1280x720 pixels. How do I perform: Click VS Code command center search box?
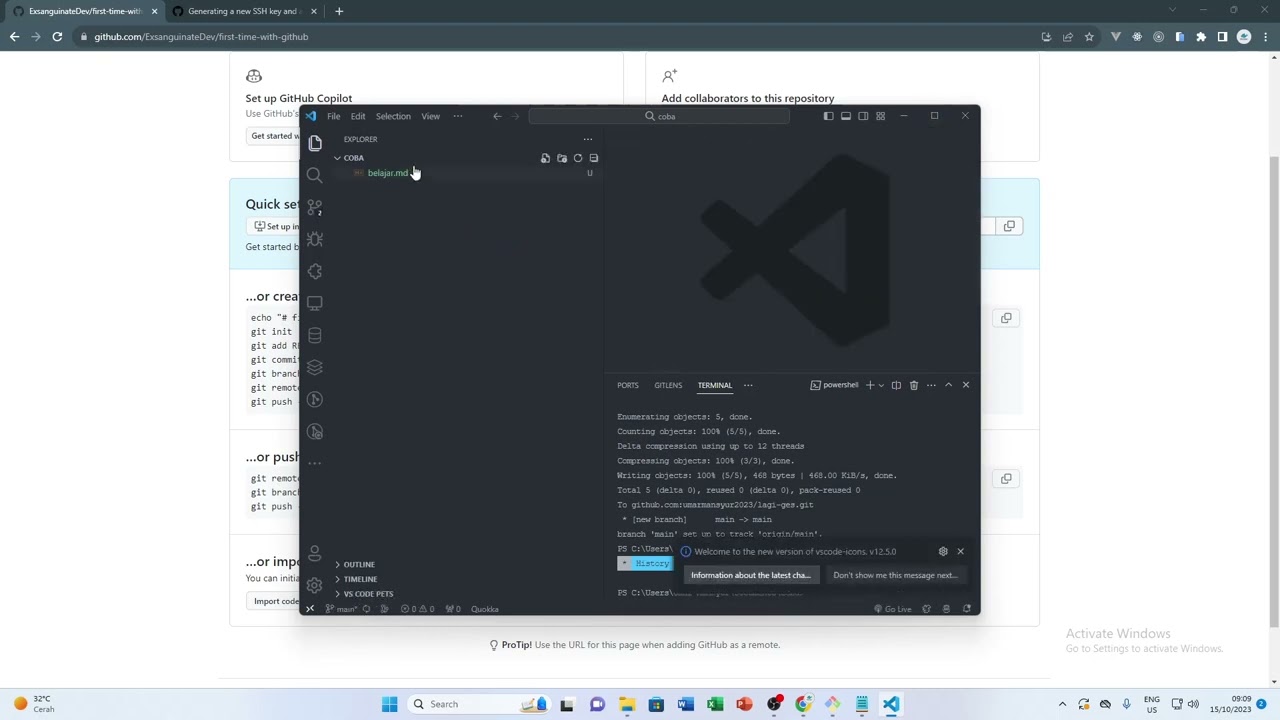coord(659,116)
